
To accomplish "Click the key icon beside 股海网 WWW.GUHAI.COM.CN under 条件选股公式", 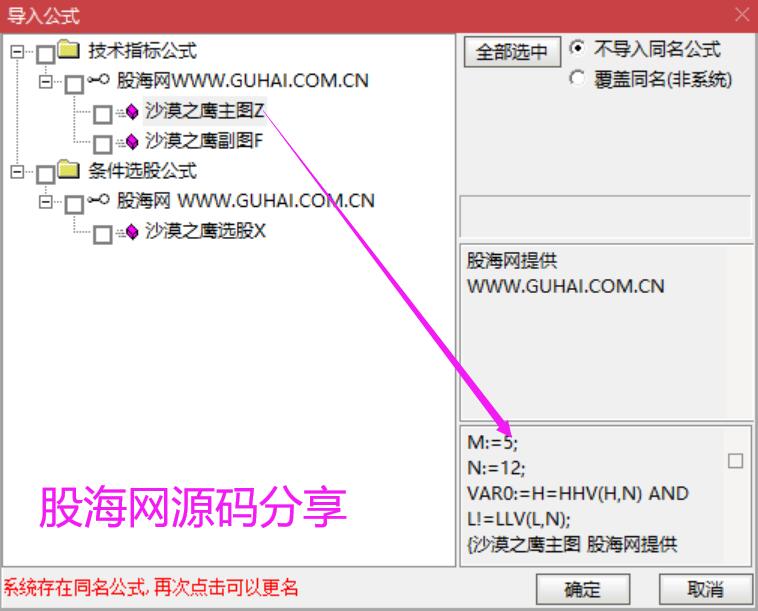I will coord(99,199).
